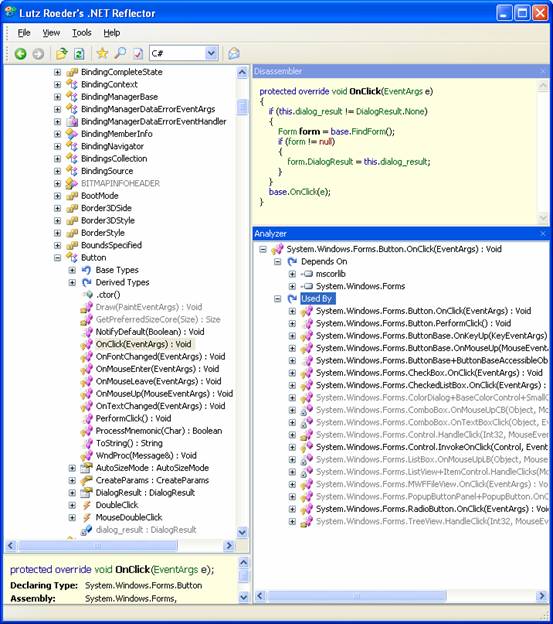Screen dimensions: 553x624
Task: Click the Options checklist toolbar icon
Action: pos(138,53)
